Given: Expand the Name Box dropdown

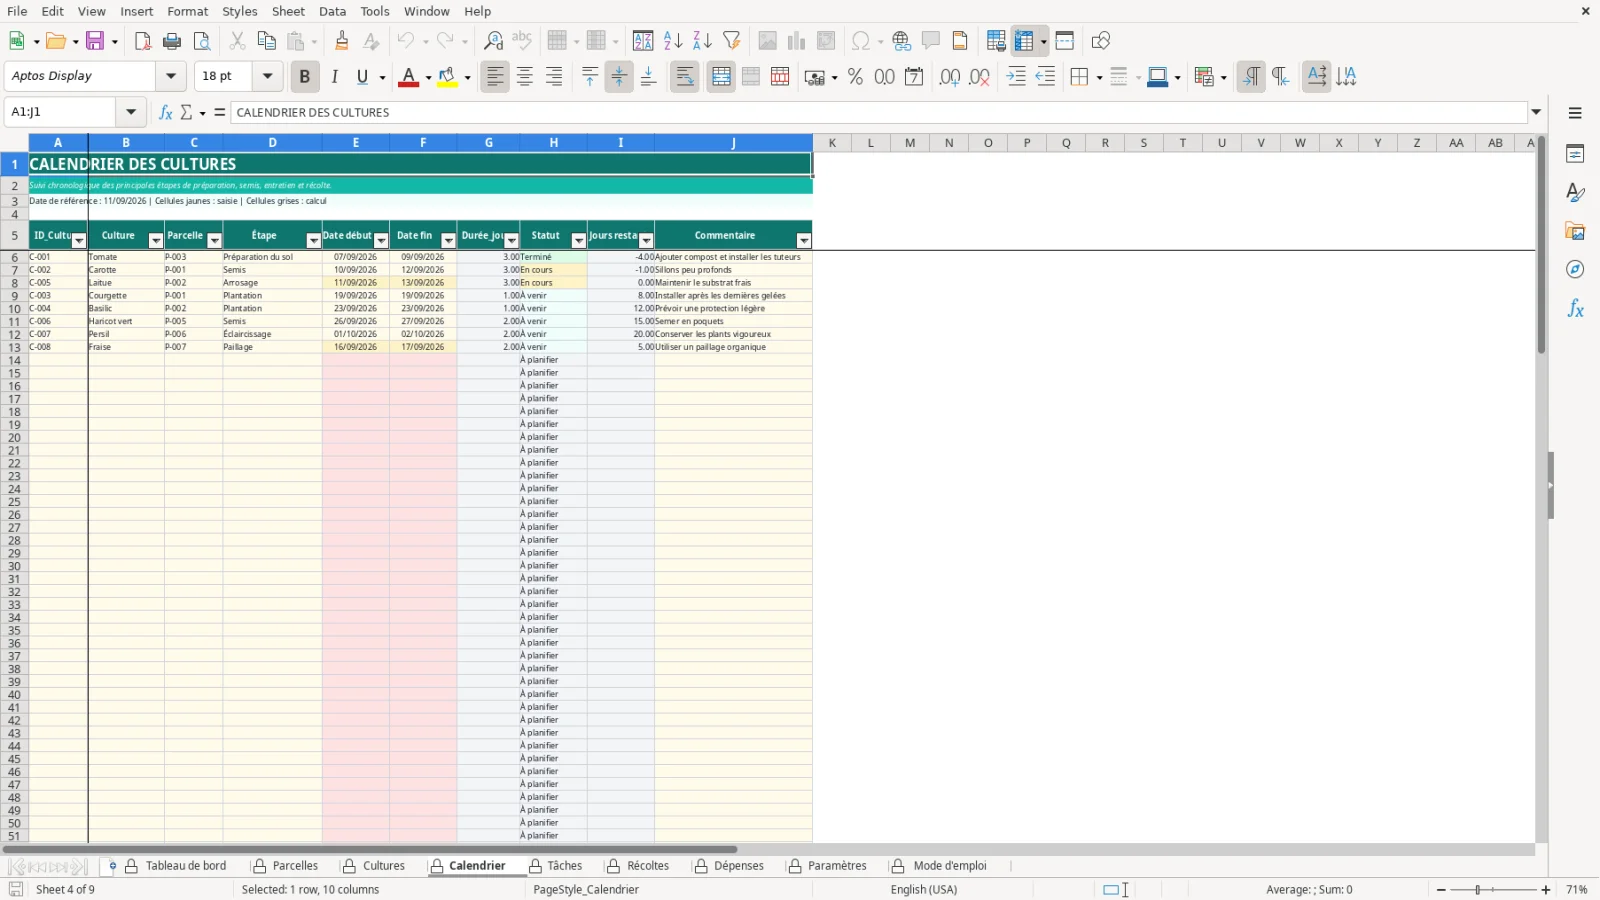Looking at the screenshot, I should (131, 112).
